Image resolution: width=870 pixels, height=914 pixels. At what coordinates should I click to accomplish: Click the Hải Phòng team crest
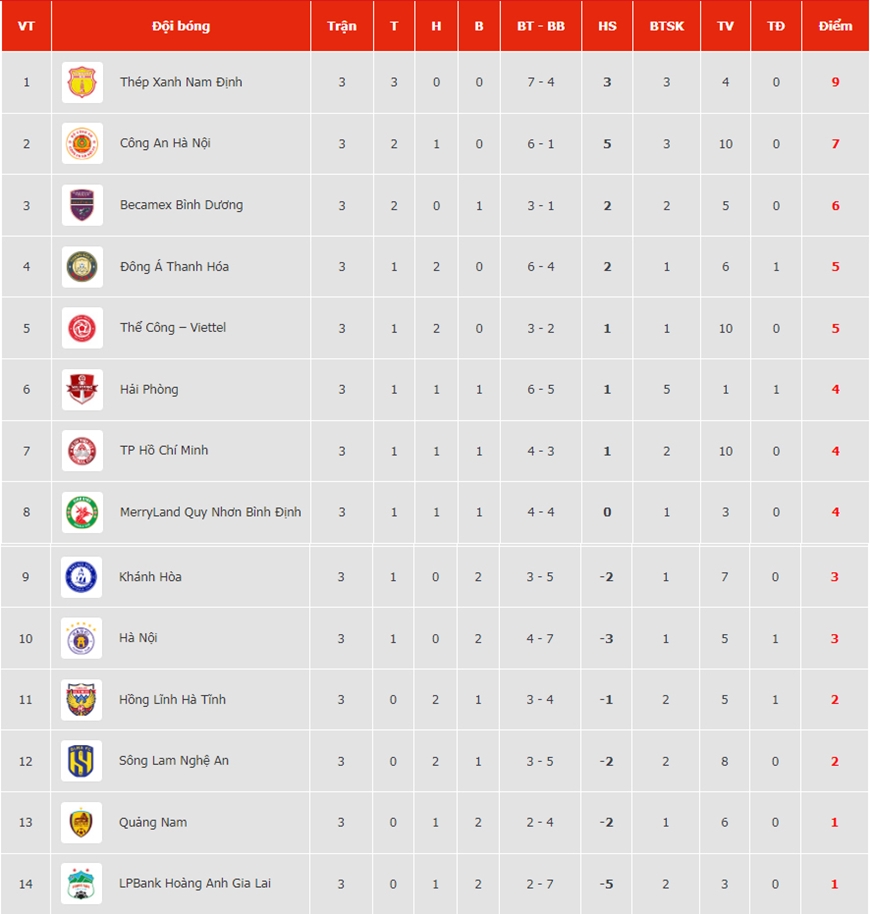pos(82,389)
